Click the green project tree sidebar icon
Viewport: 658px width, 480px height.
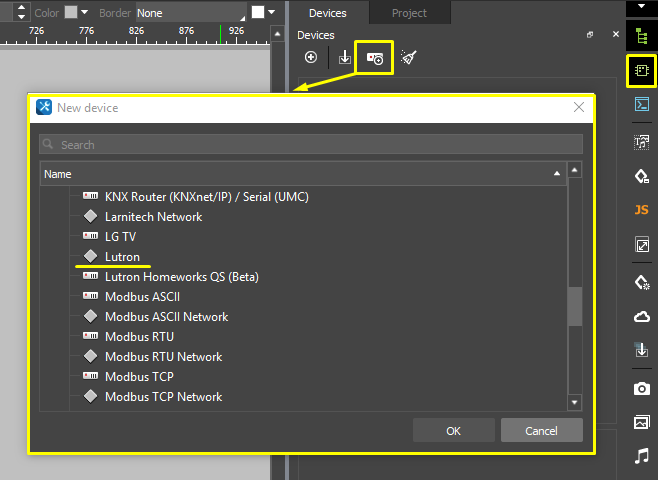[x=641, y=38]
